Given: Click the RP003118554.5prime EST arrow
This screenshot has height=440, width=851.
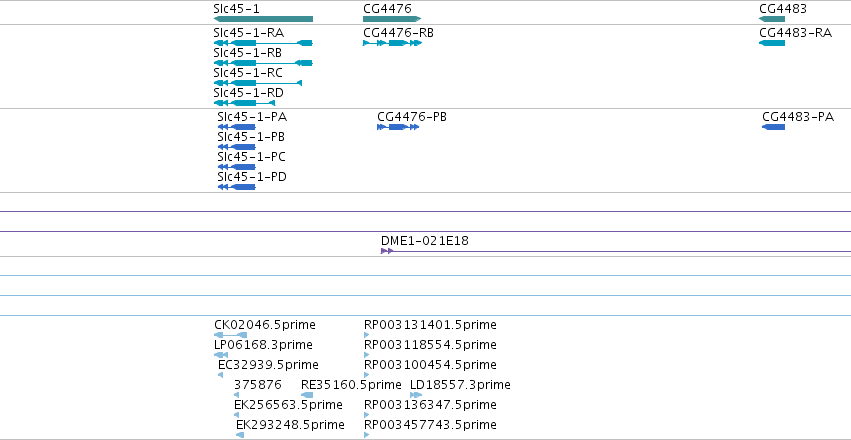Looking at the screenshot, I should (366, 355).
